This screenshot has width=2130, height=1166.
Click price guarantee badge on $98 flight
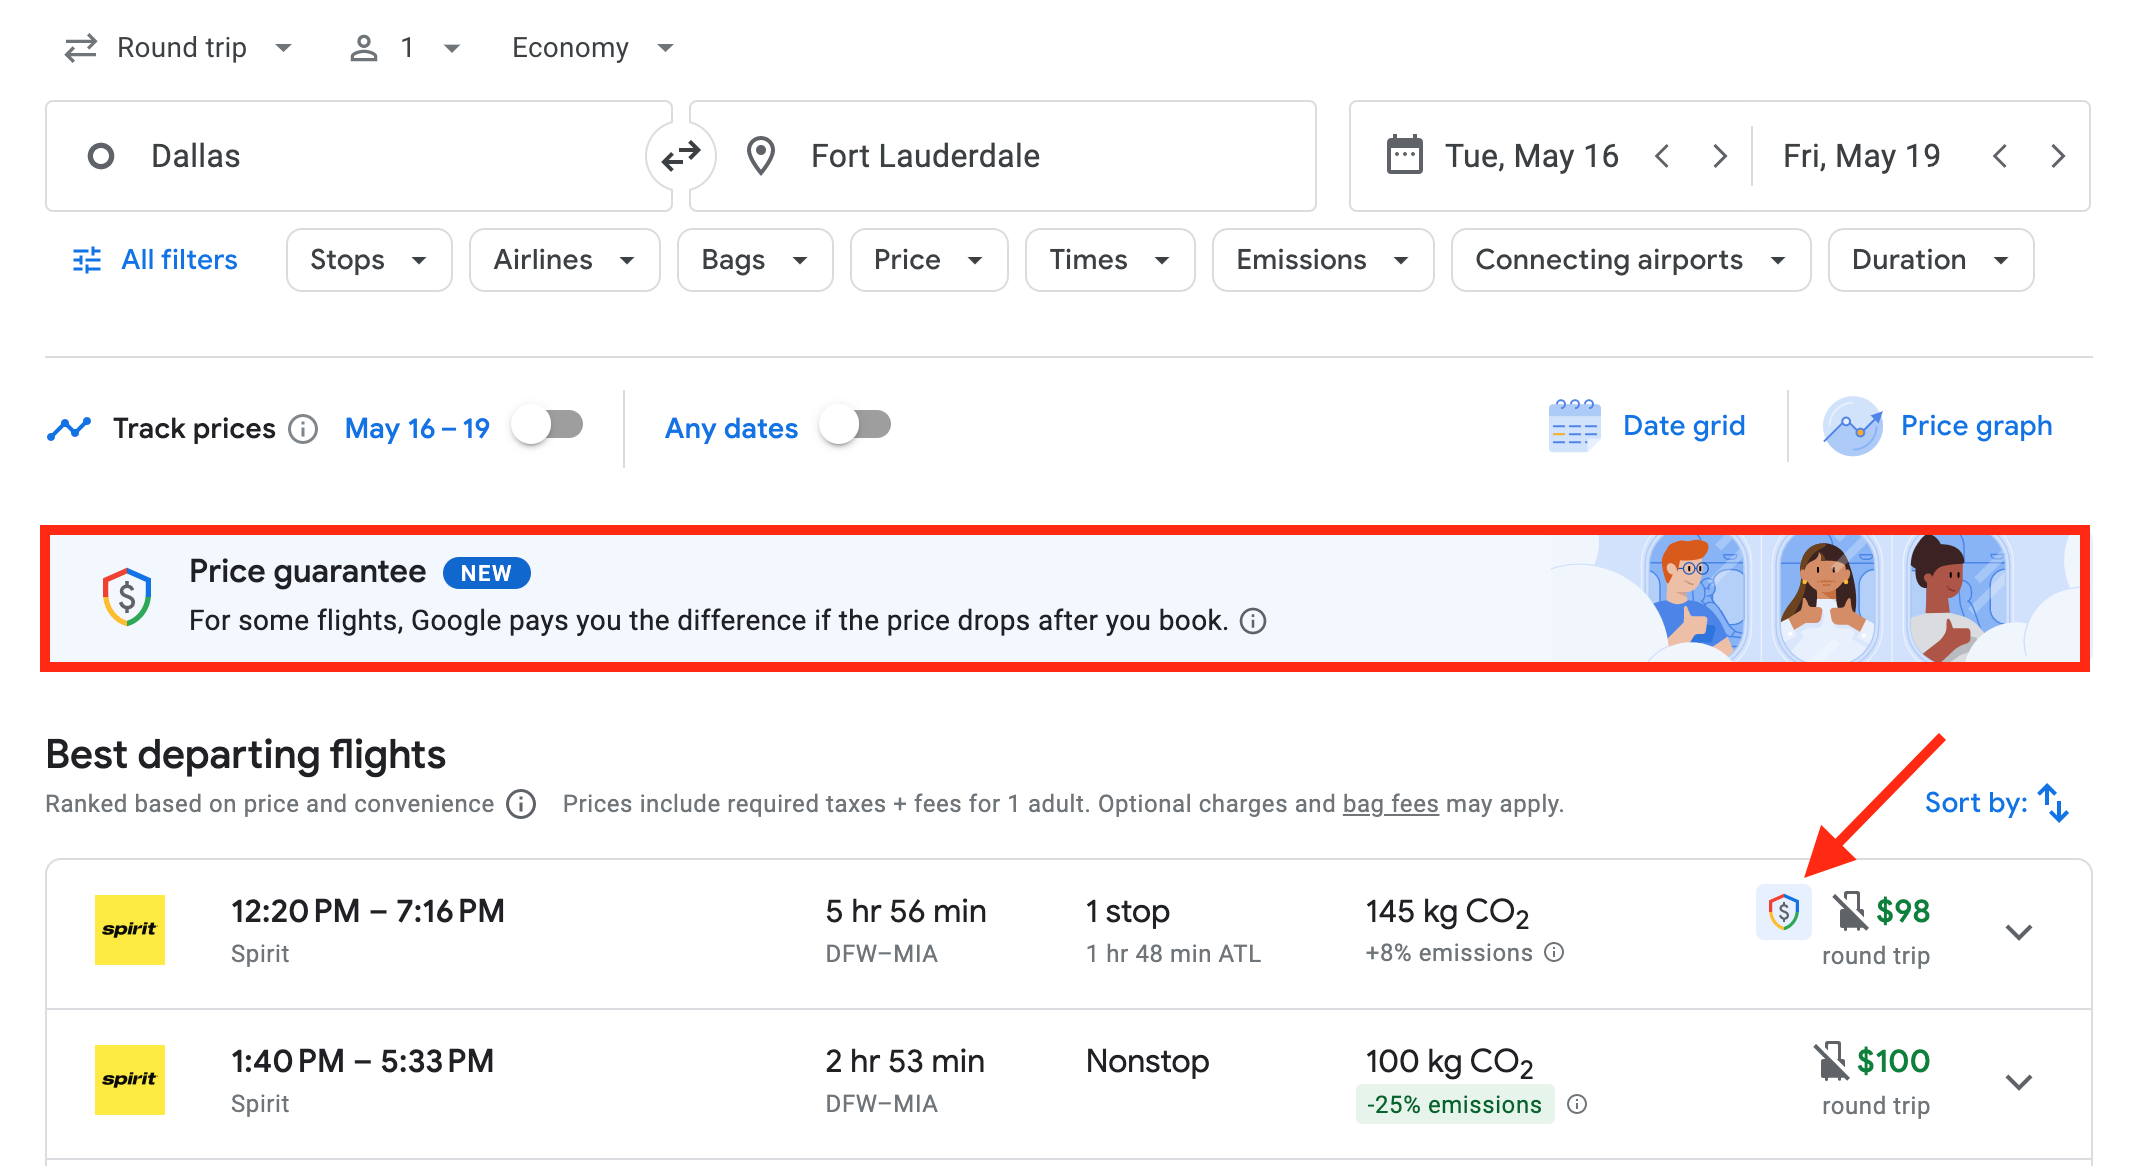[x=1784, y=911]
